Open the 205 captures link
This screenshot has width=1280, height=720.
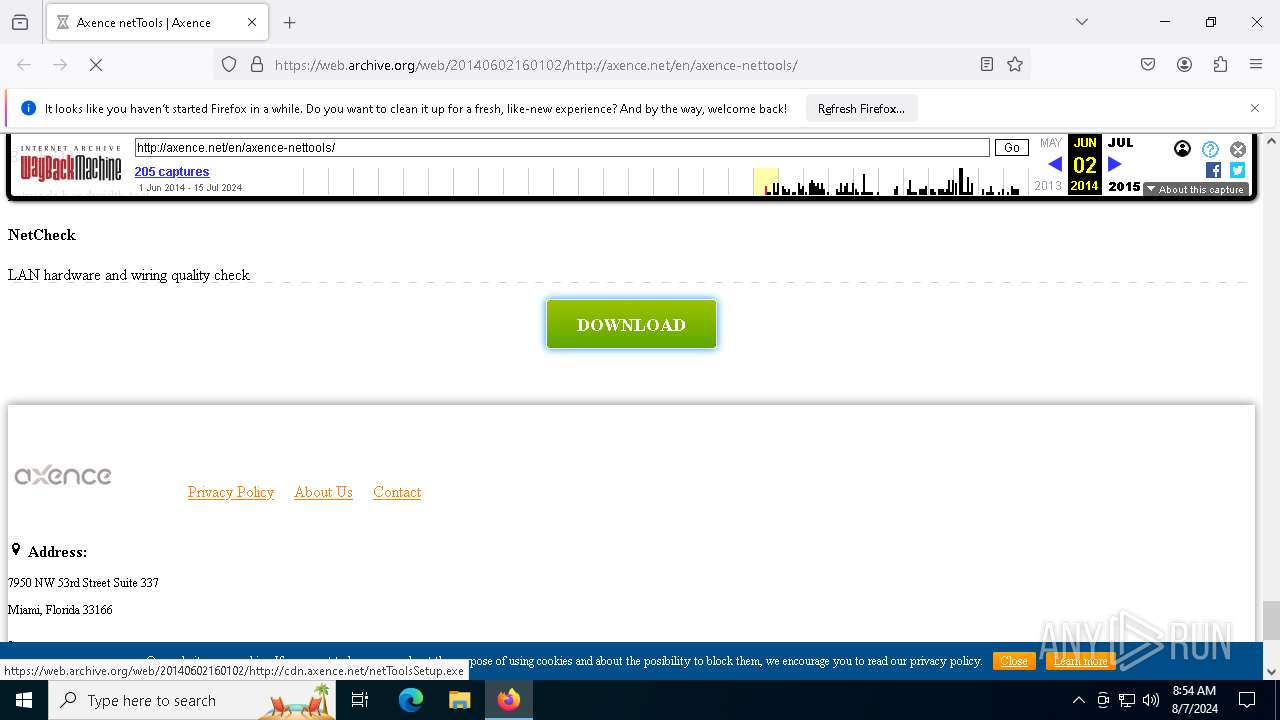[x=172, y=172]
